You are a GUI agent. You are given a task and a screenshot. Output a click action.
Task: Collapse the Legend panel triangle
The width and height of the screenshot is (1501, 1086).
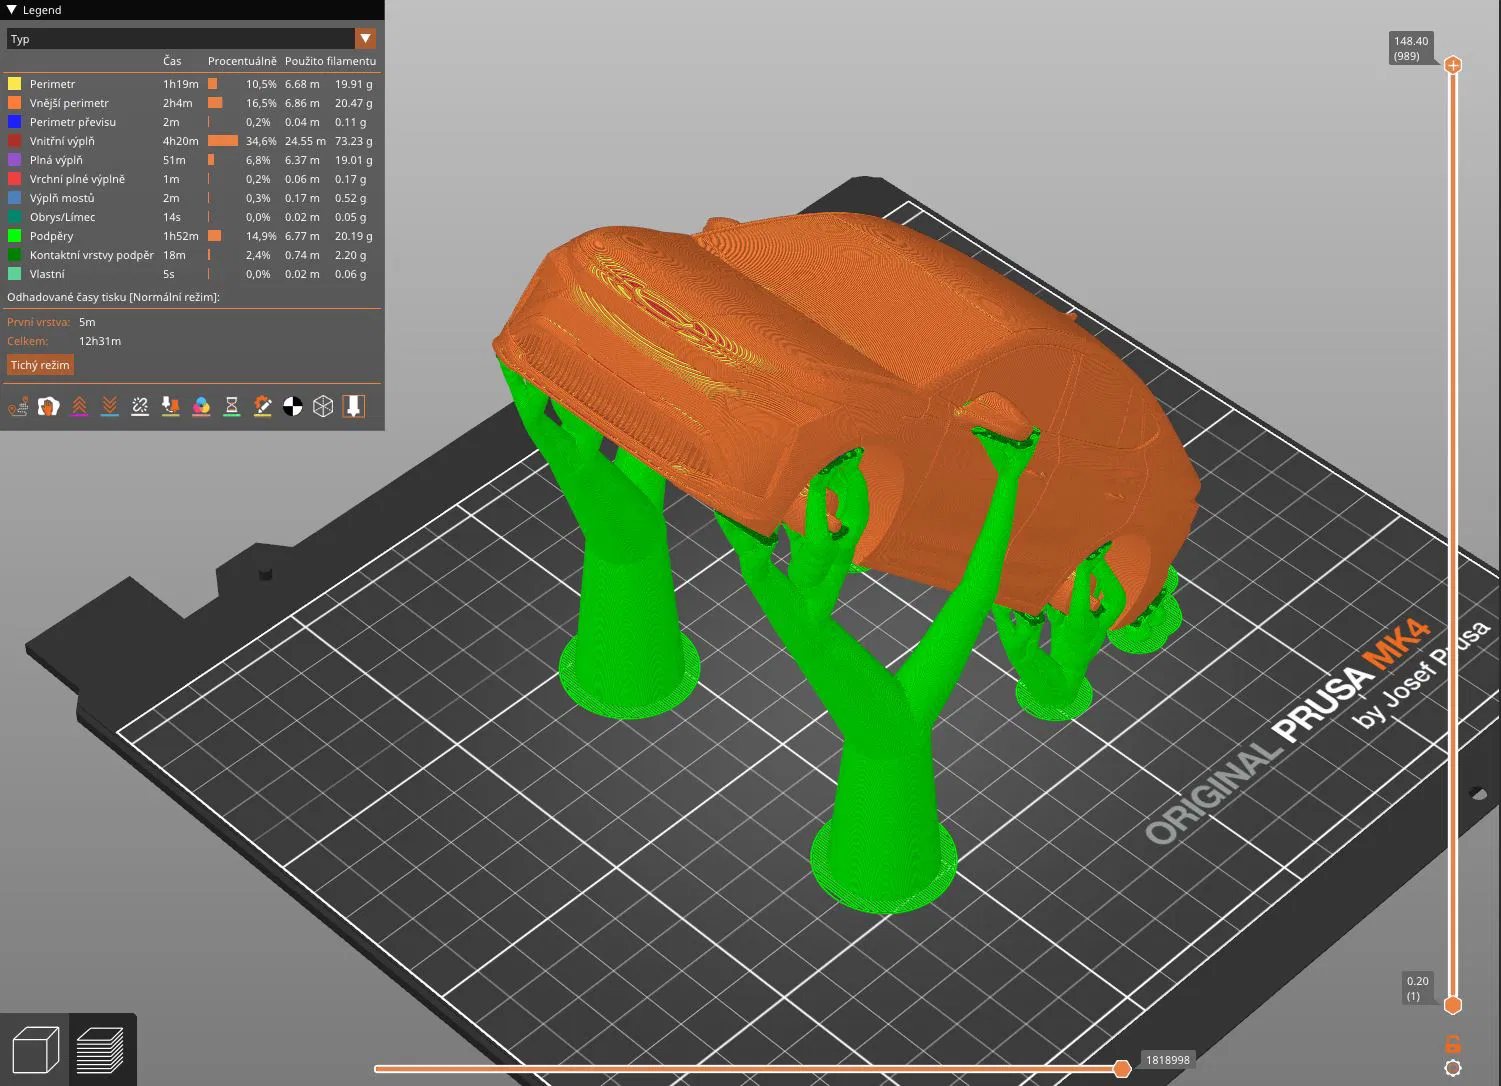[12, 10]
